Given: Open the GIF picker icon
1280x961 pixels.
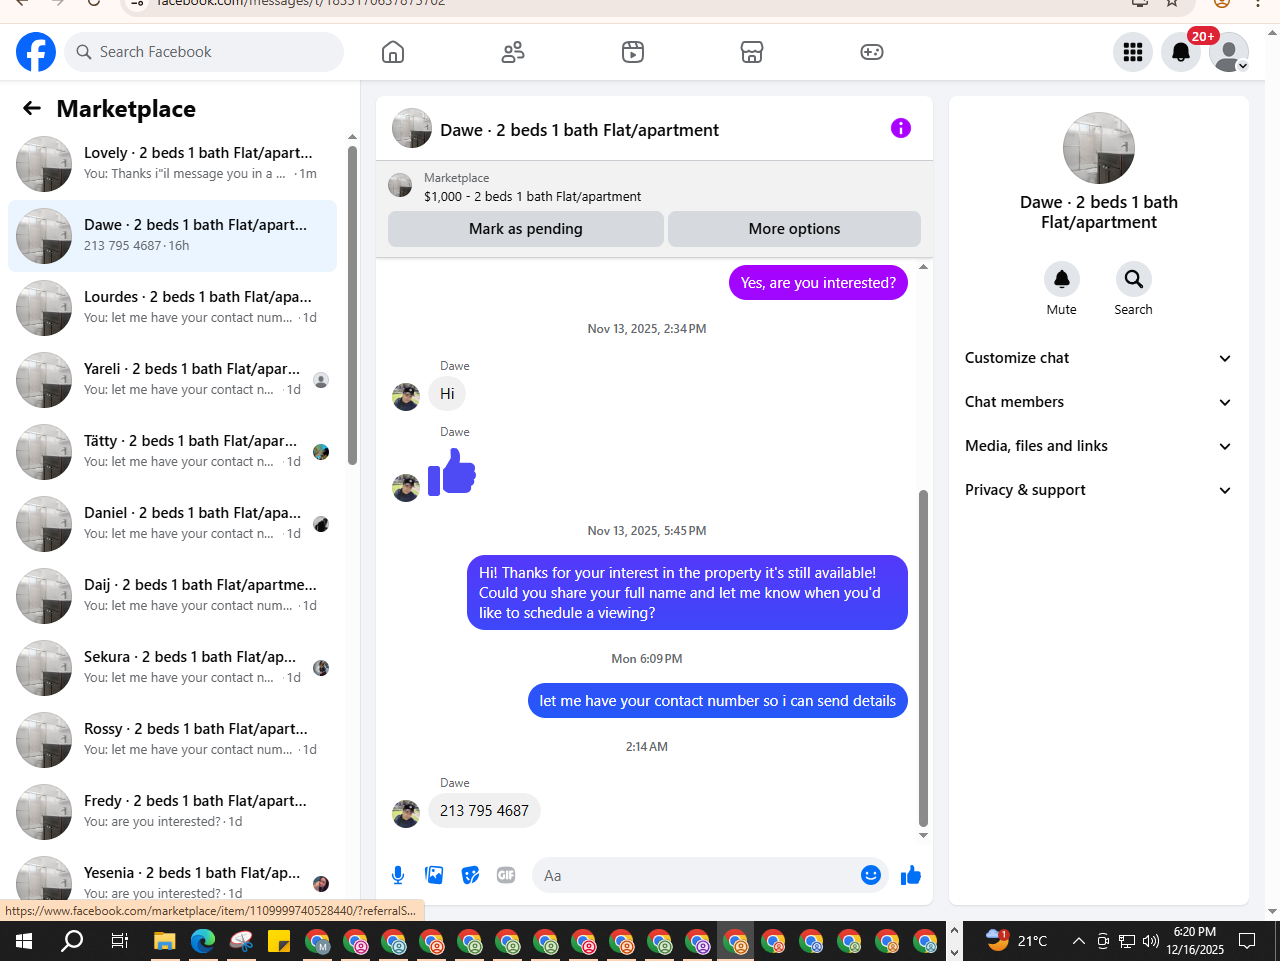Looking at the screenshot, I should tap(506, 876).
